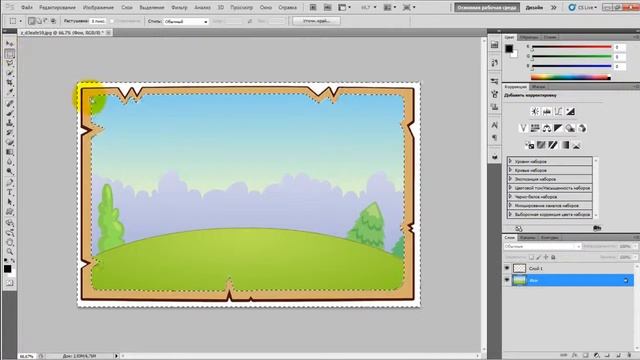Add Brightness/Contrast adjustment icon
The width and height of the screenshot is (640, 360).
pos(535,111)
